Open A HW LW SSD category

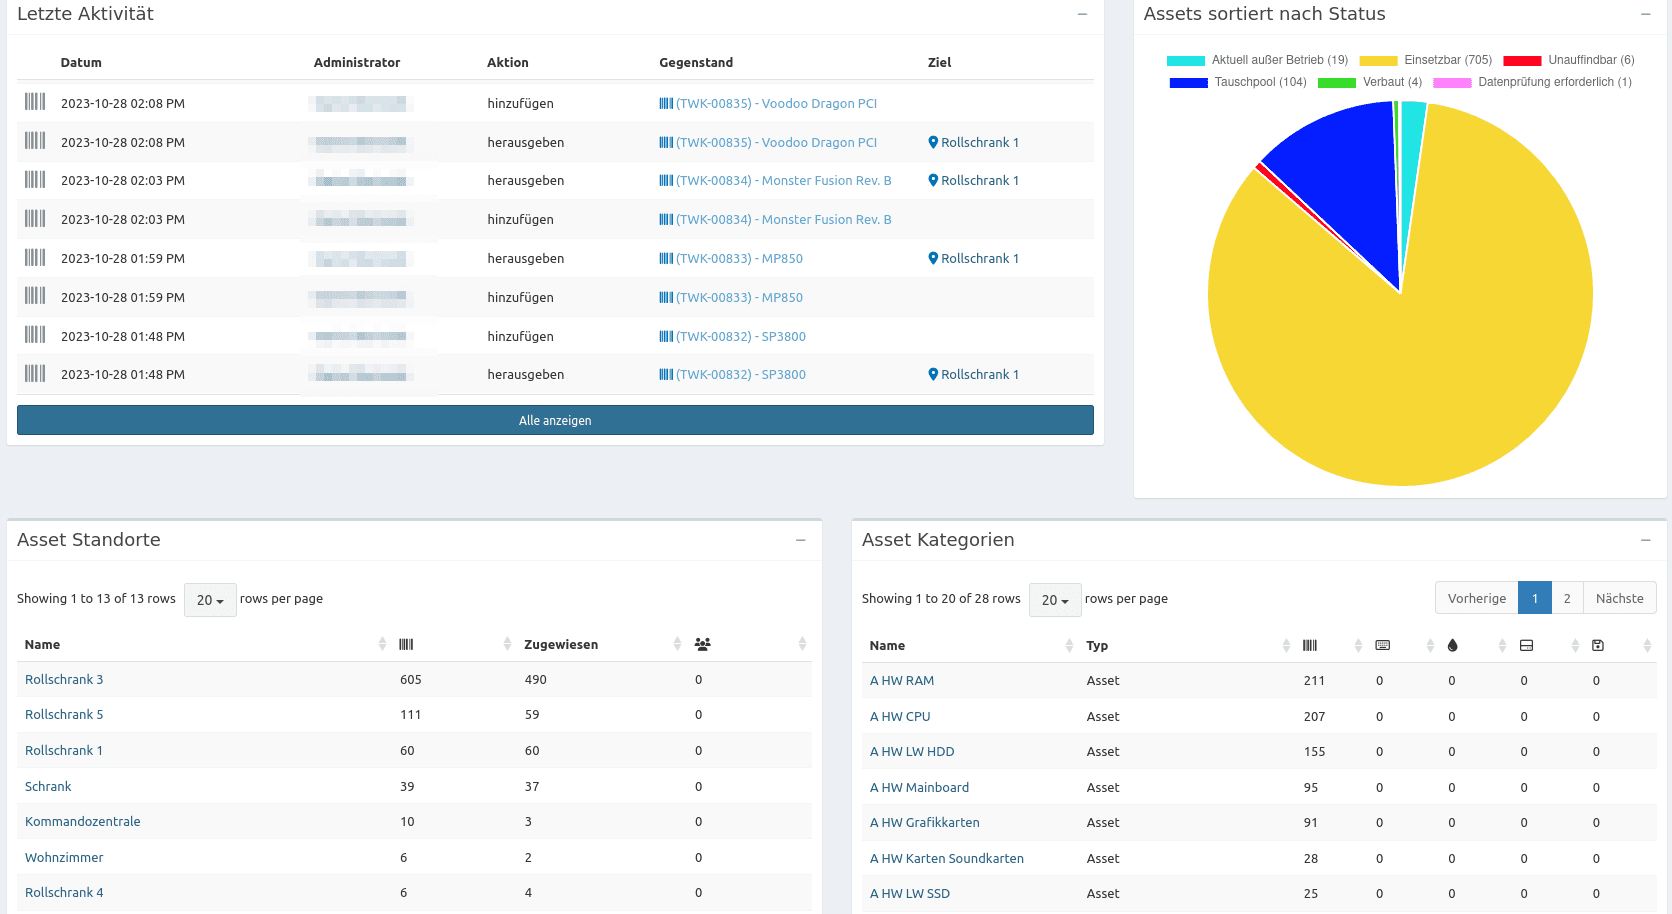click(910, 893)
